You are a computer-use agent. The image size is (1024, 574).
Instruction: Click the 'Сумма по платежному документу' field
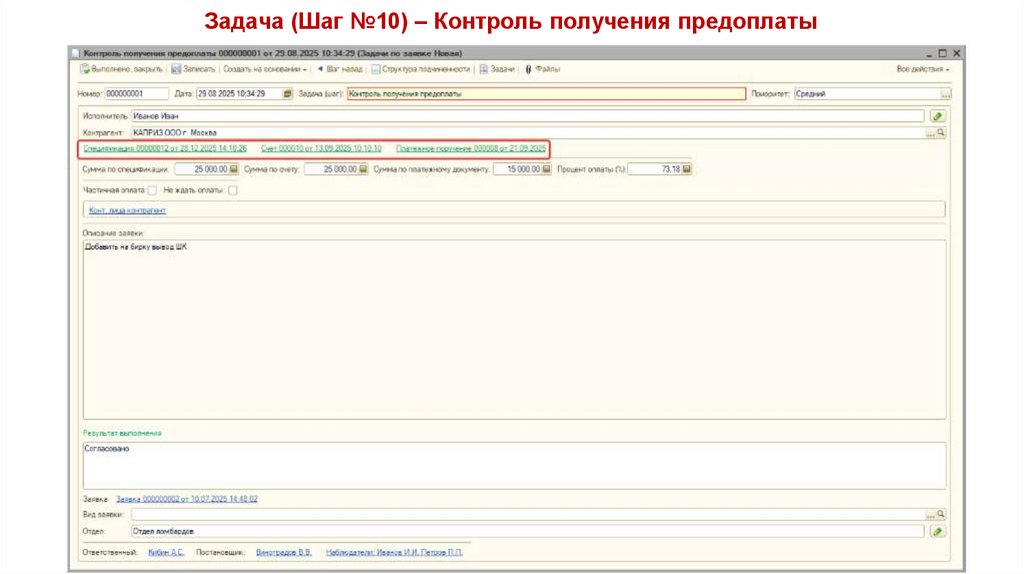coord(517,169)
